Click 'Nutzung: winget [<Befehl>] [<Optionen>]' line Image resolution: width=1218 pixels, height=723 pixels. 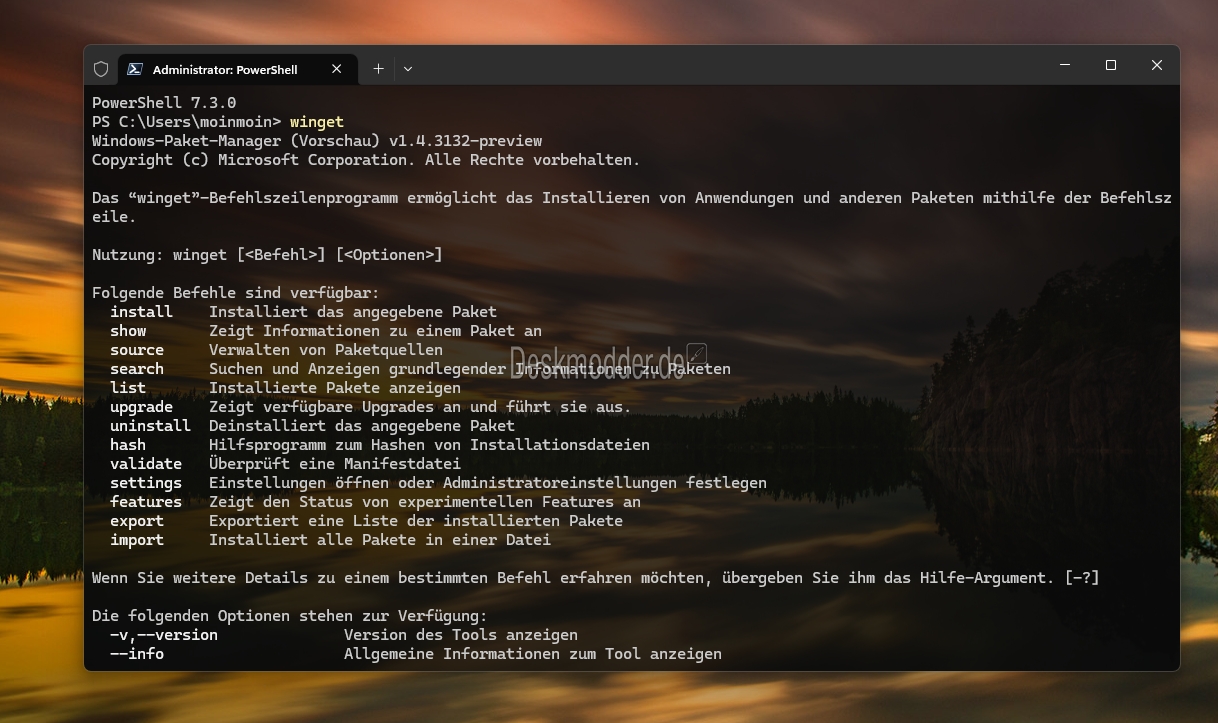(267, 255)
